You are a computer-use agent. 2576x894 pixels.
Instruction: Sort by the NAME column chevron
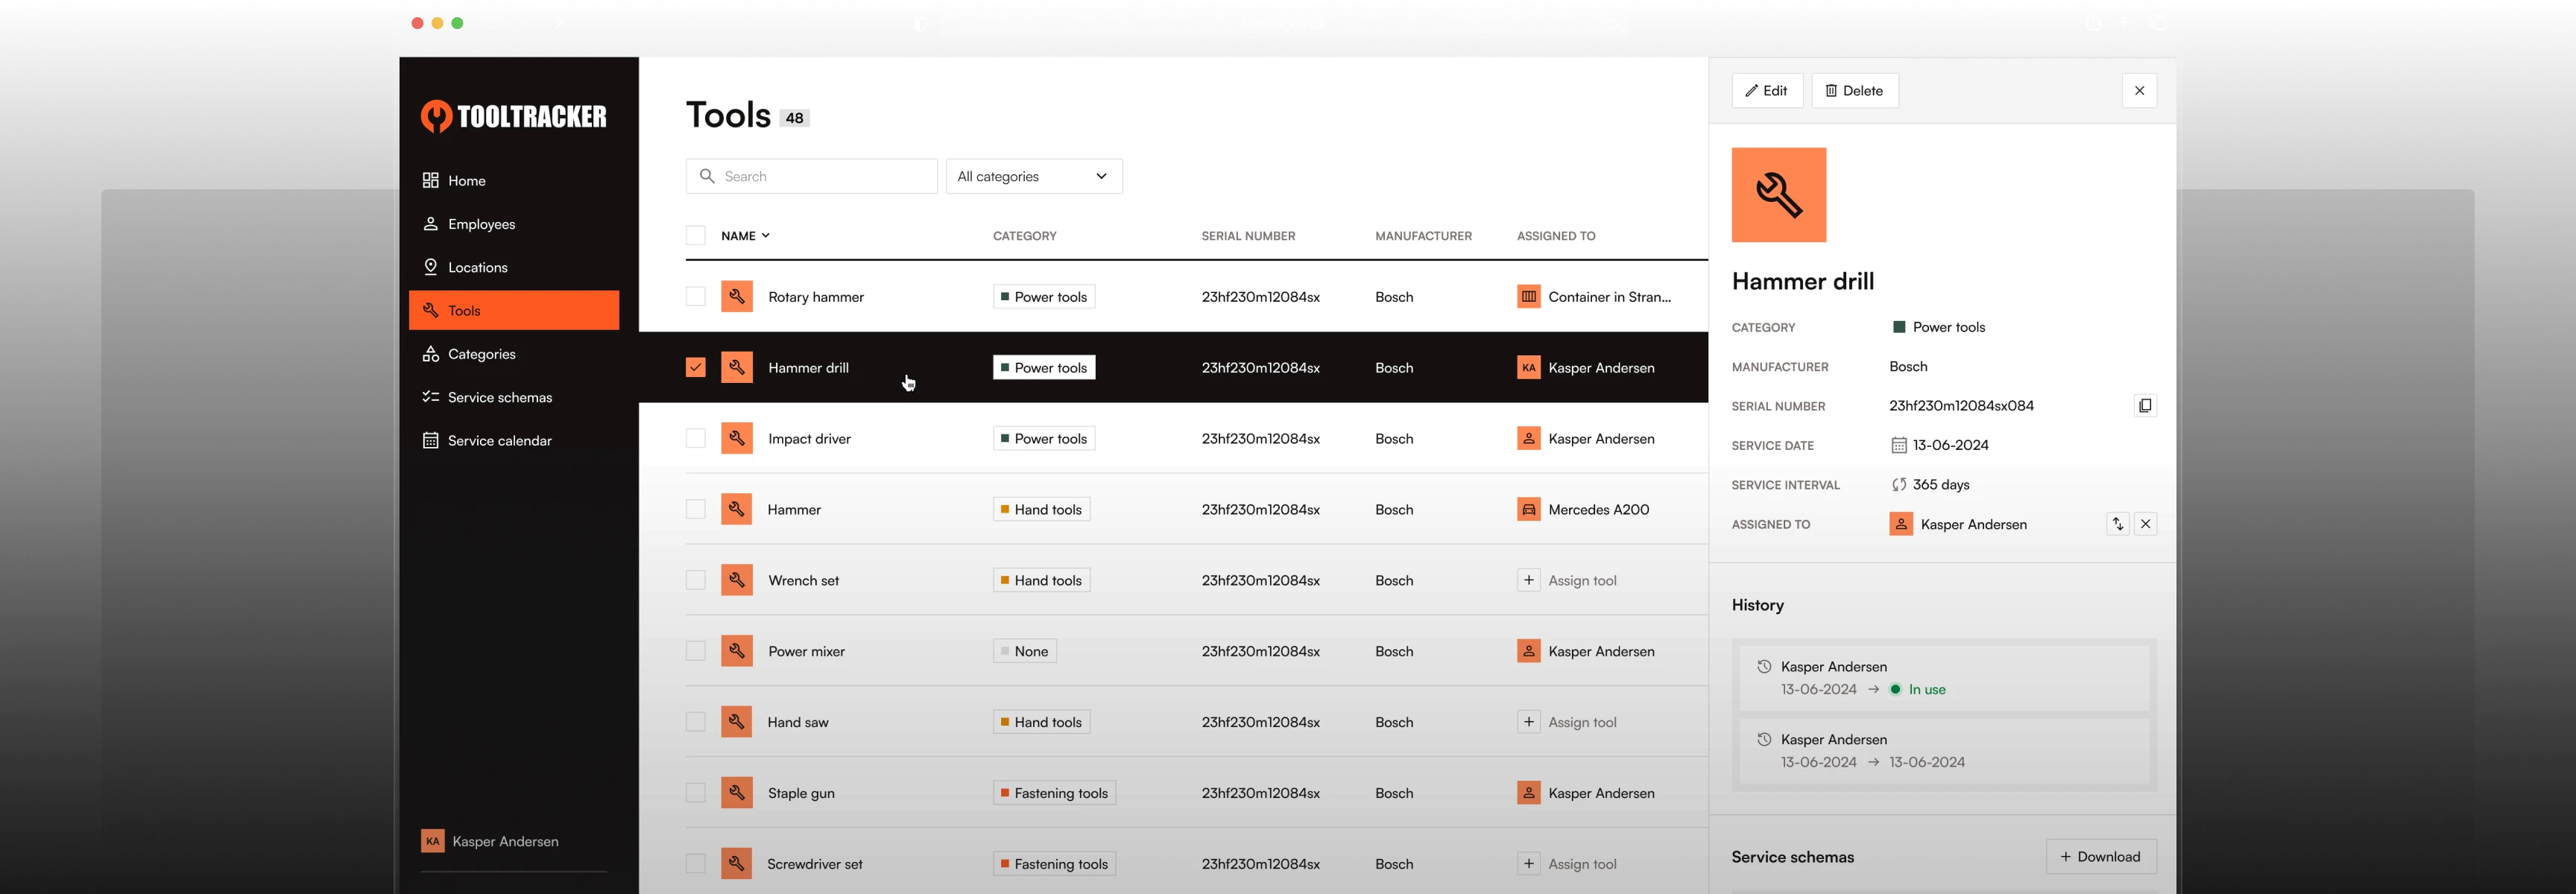point(765,236)
